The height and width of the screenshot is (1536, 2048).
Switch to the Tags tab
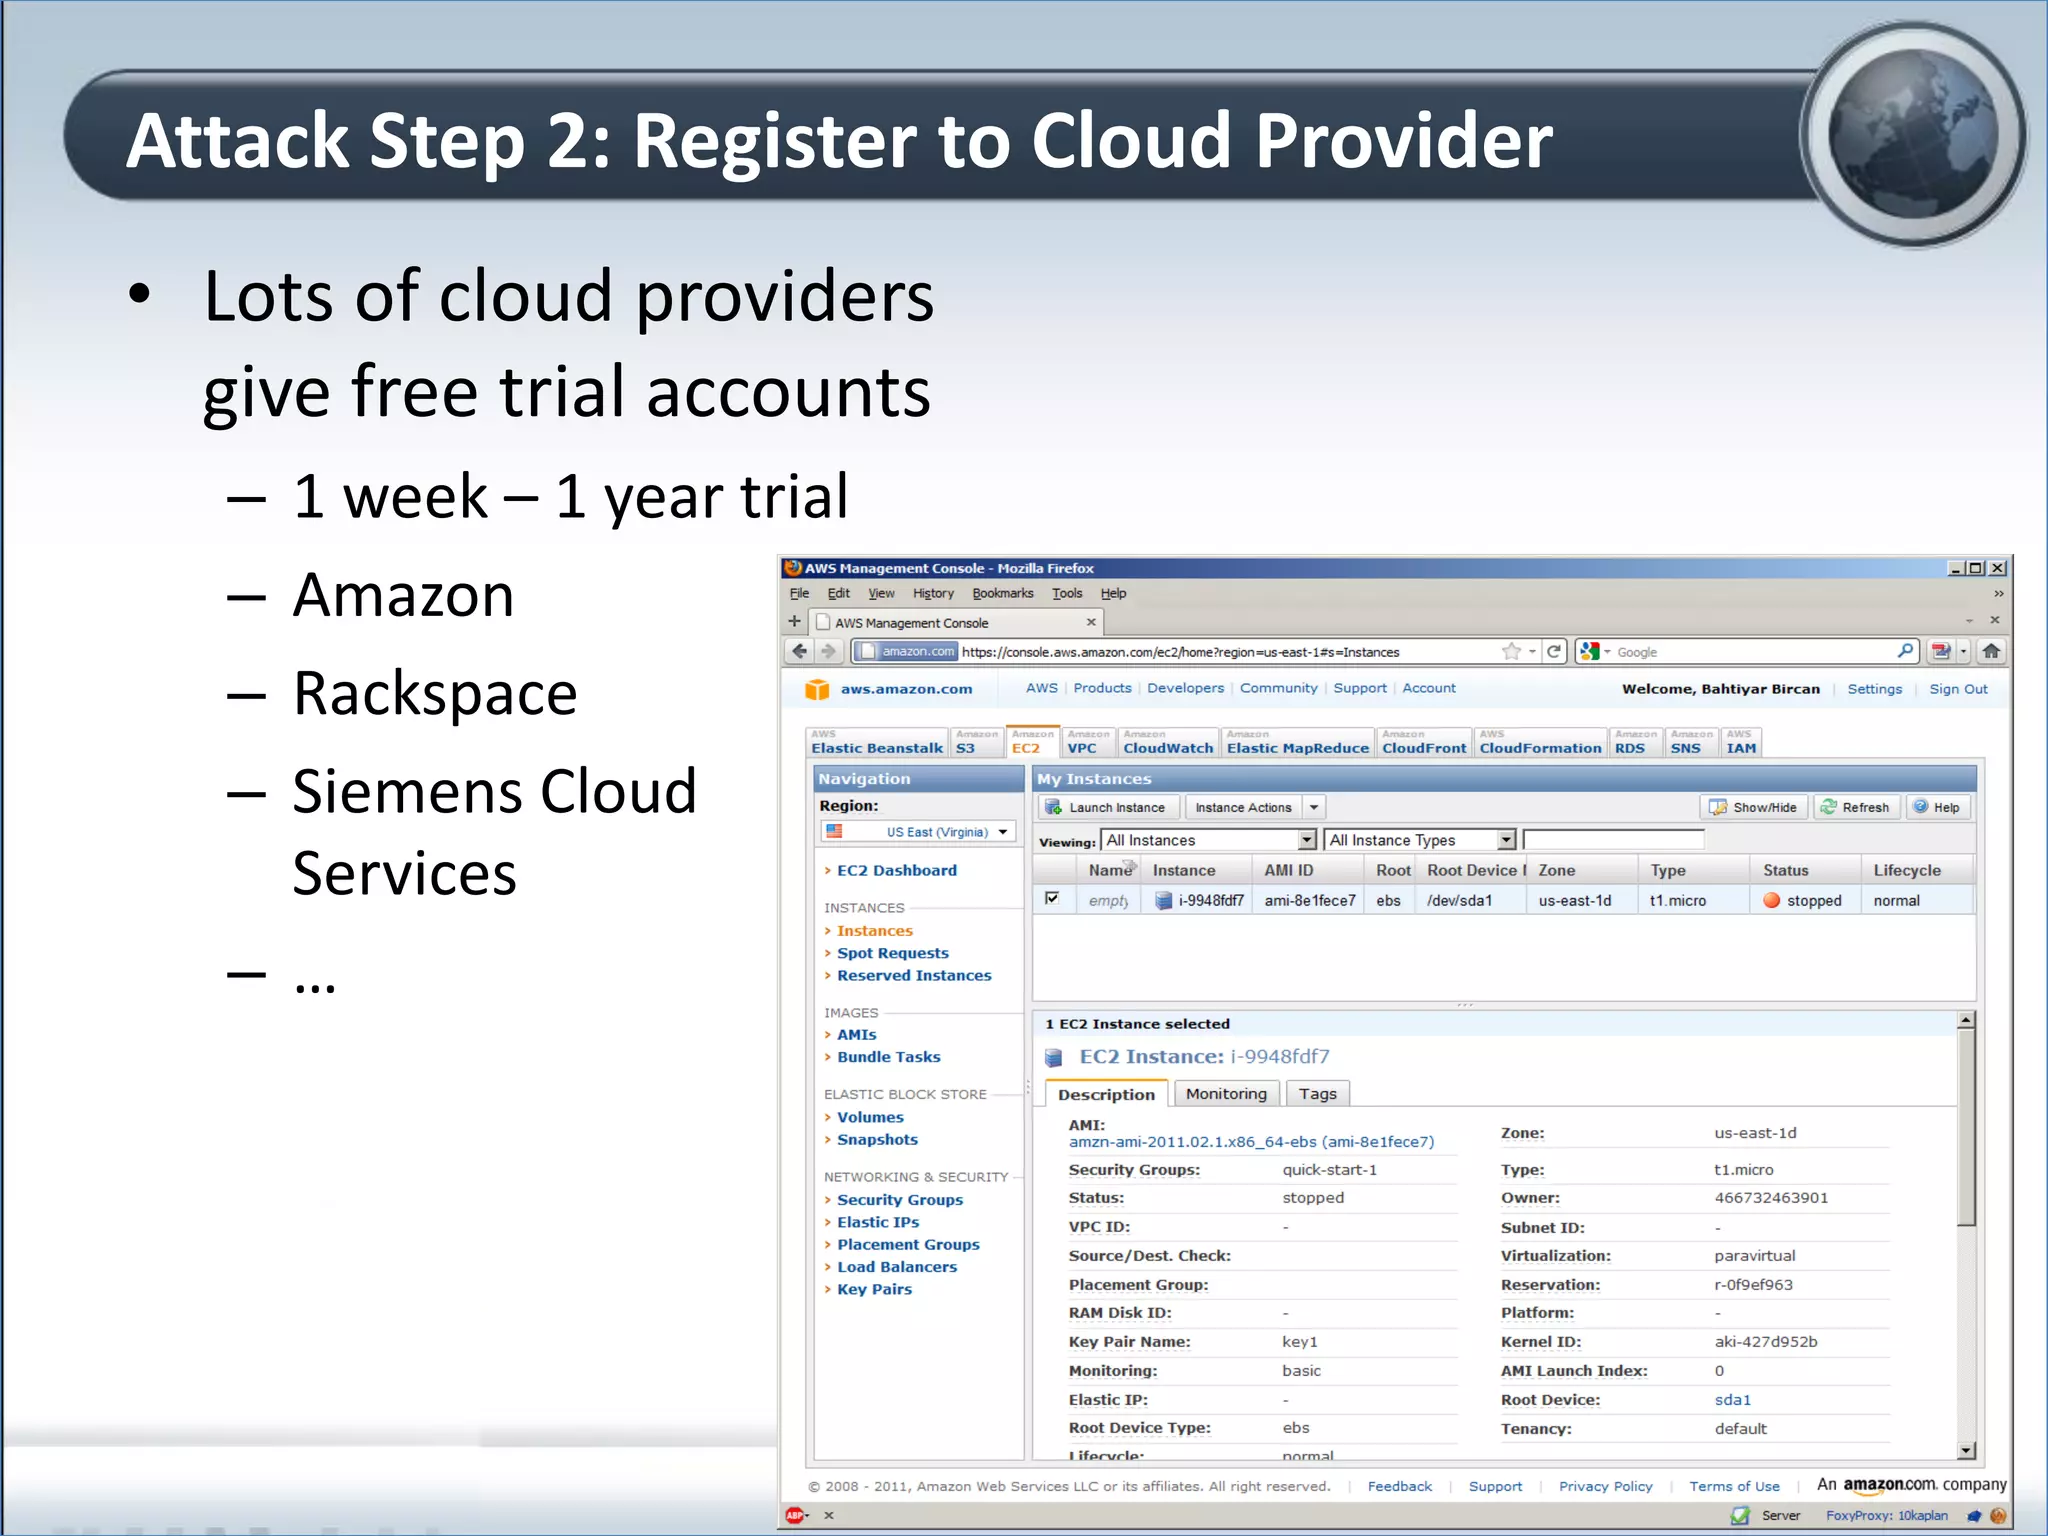coord(1317,1093)
